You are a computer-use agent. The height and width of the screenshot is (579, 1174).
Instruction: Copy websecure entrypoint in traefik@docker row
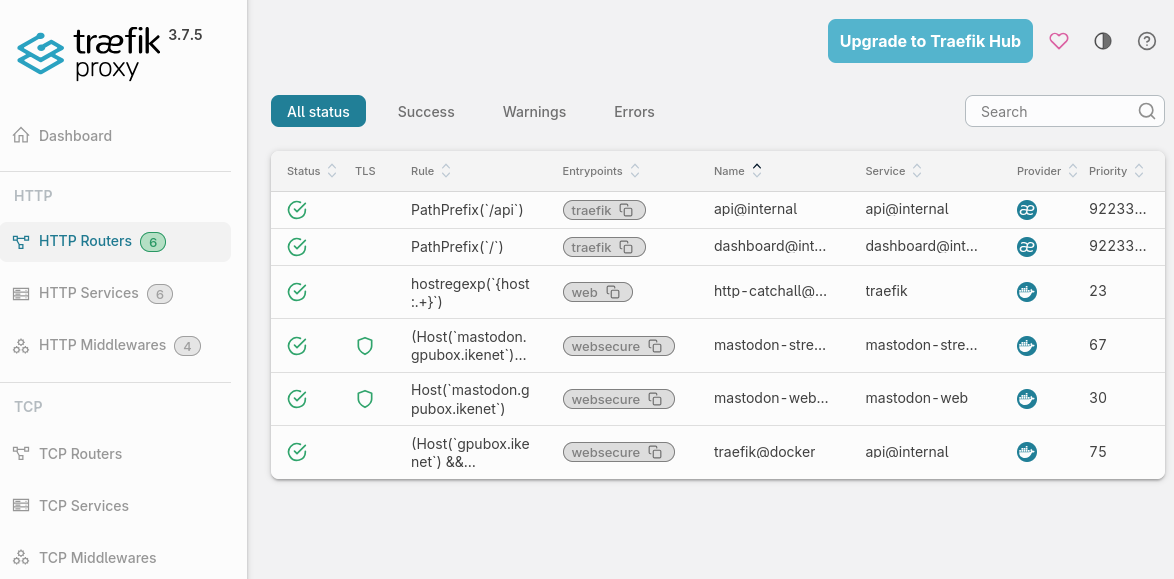click(x=655, y=452)
